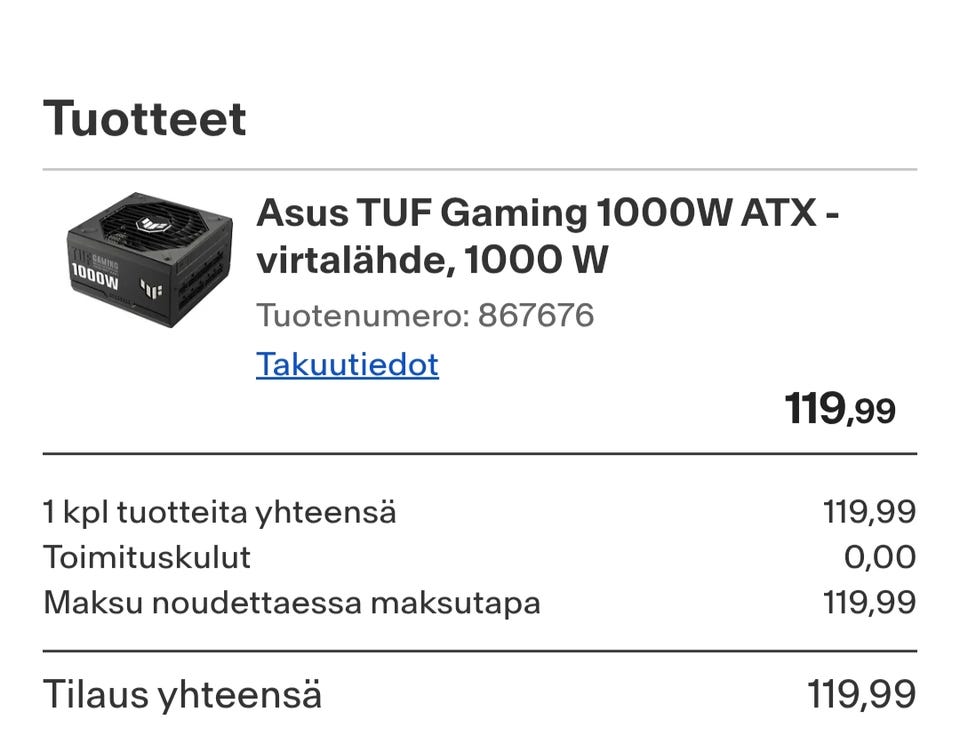Click the Asus TUF power supply thumbnail
The width and height of the screenshot is (960, 751).
coord(150,260)
